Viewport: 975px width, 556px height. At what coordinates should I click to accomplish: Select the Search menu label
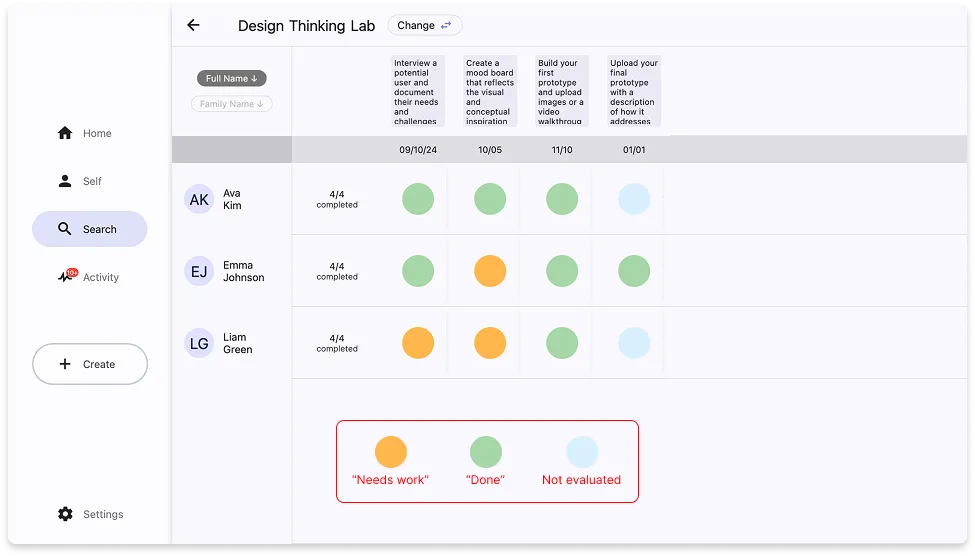(99, 229)
